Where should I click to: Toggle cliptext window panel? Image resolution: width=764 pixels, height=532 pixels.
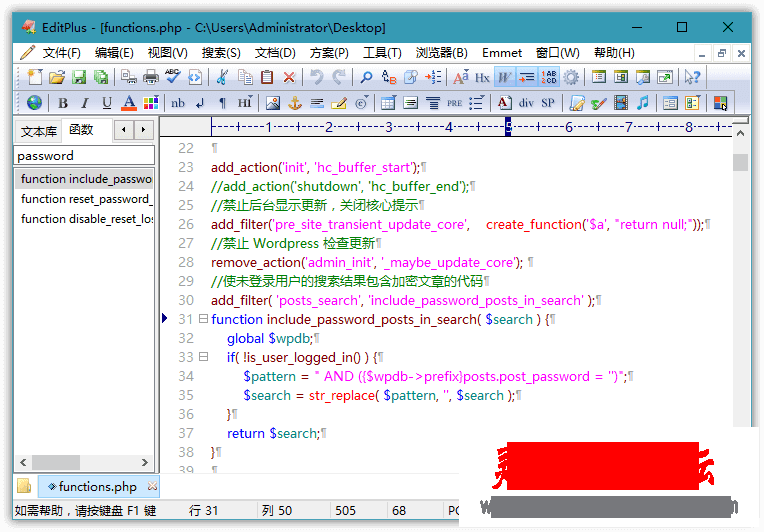[x=621, y=77]
